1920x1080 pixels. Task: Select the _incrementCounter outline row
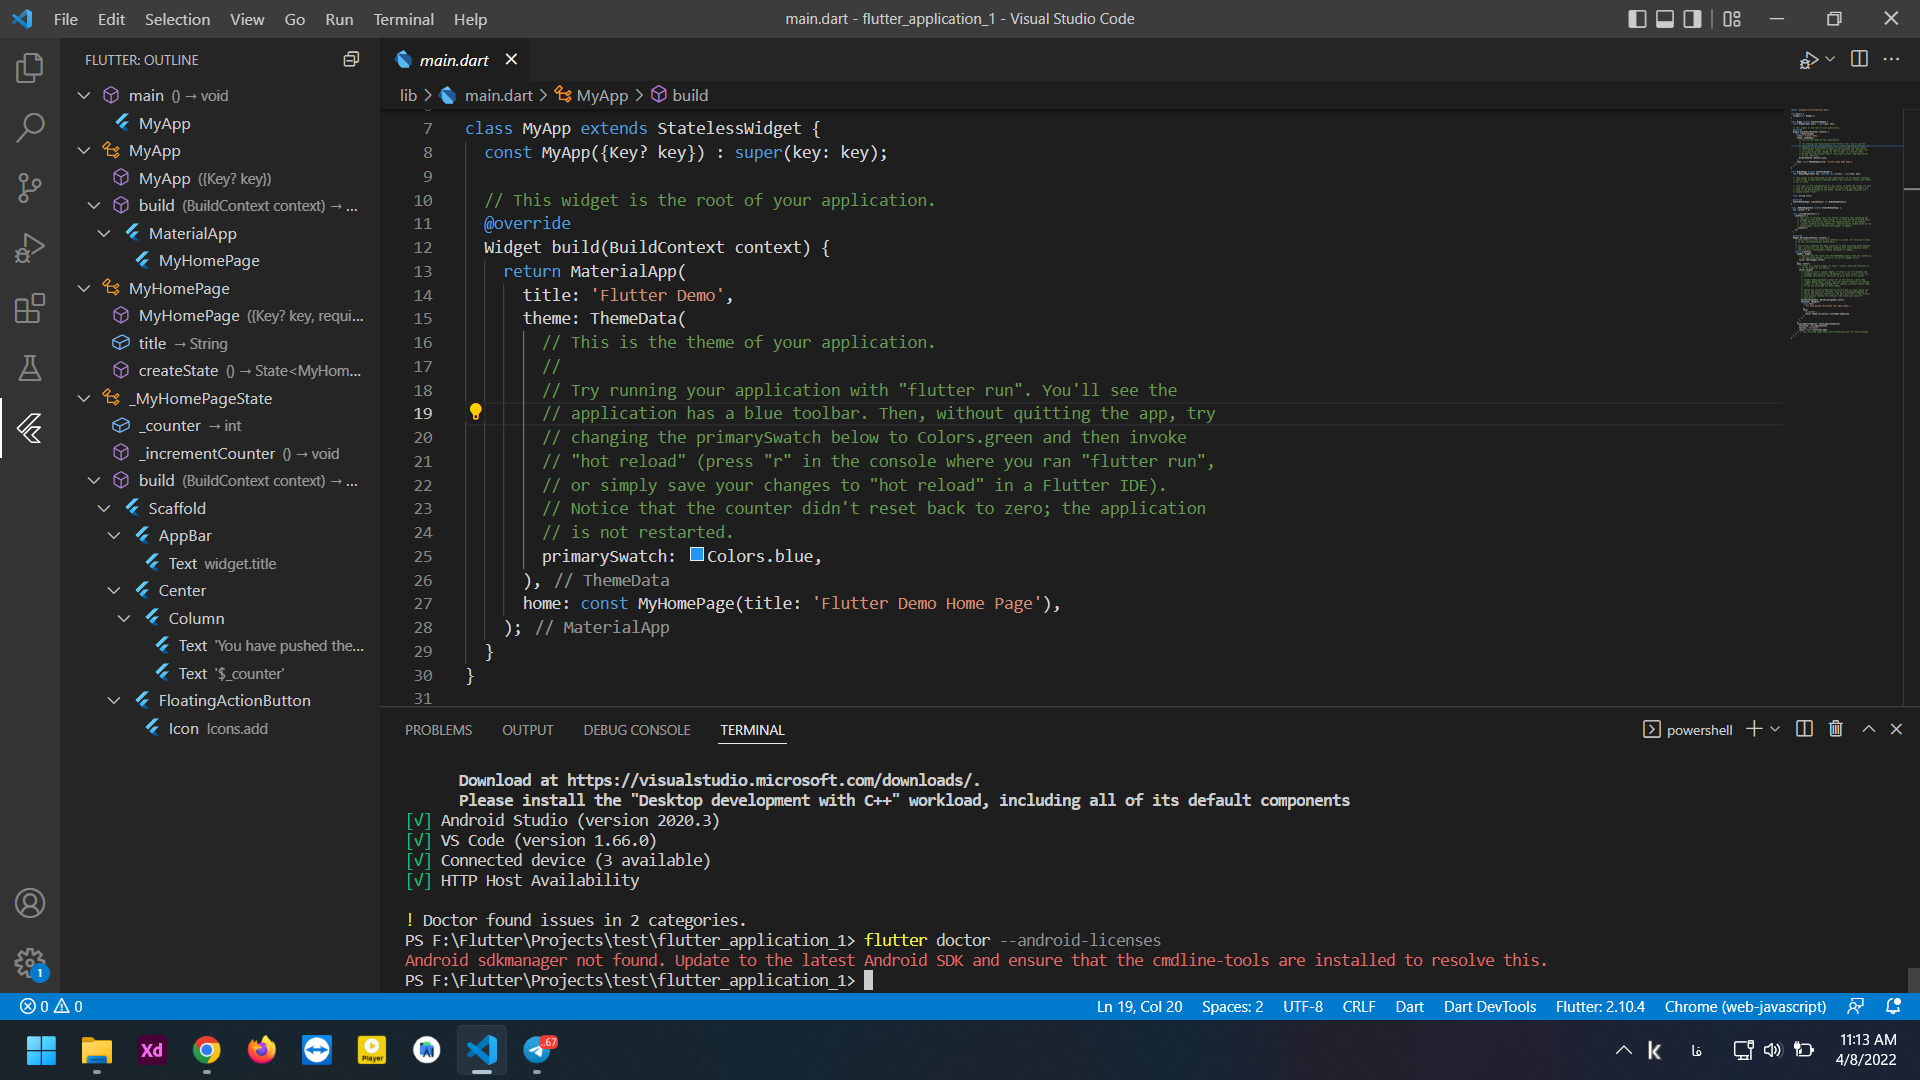220,453
